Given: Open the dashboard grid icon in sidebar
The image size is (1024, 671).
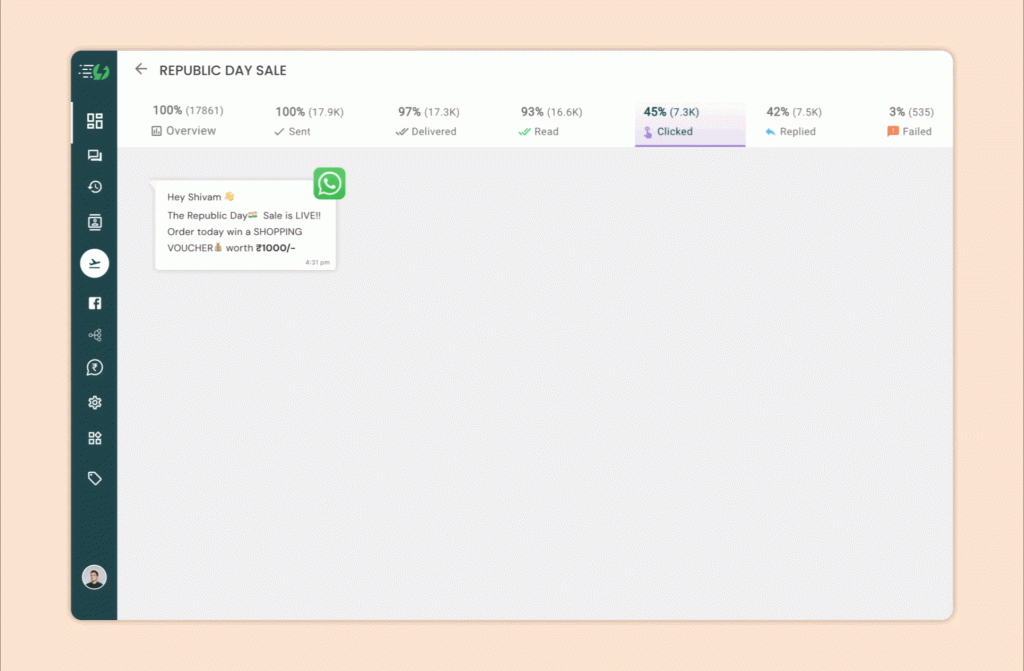Looking at the screenshot, I should click(x=95, y=121).
